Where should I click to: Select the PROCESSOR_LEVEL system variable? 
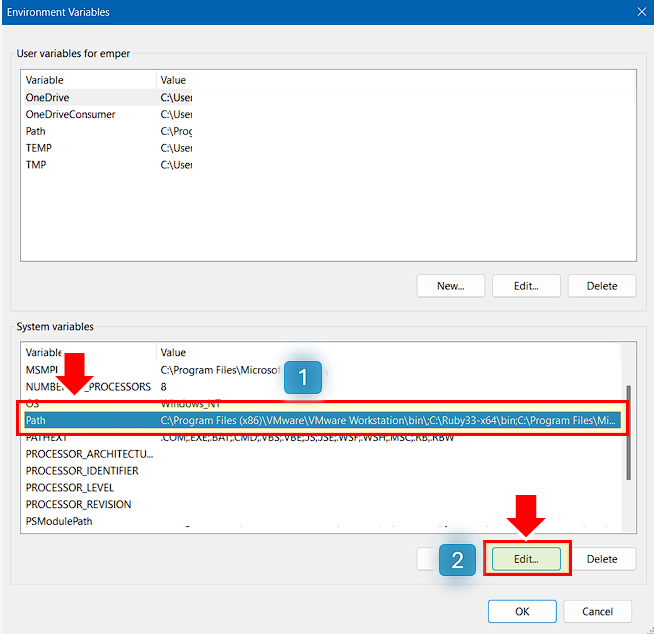[x=322, y=487]
